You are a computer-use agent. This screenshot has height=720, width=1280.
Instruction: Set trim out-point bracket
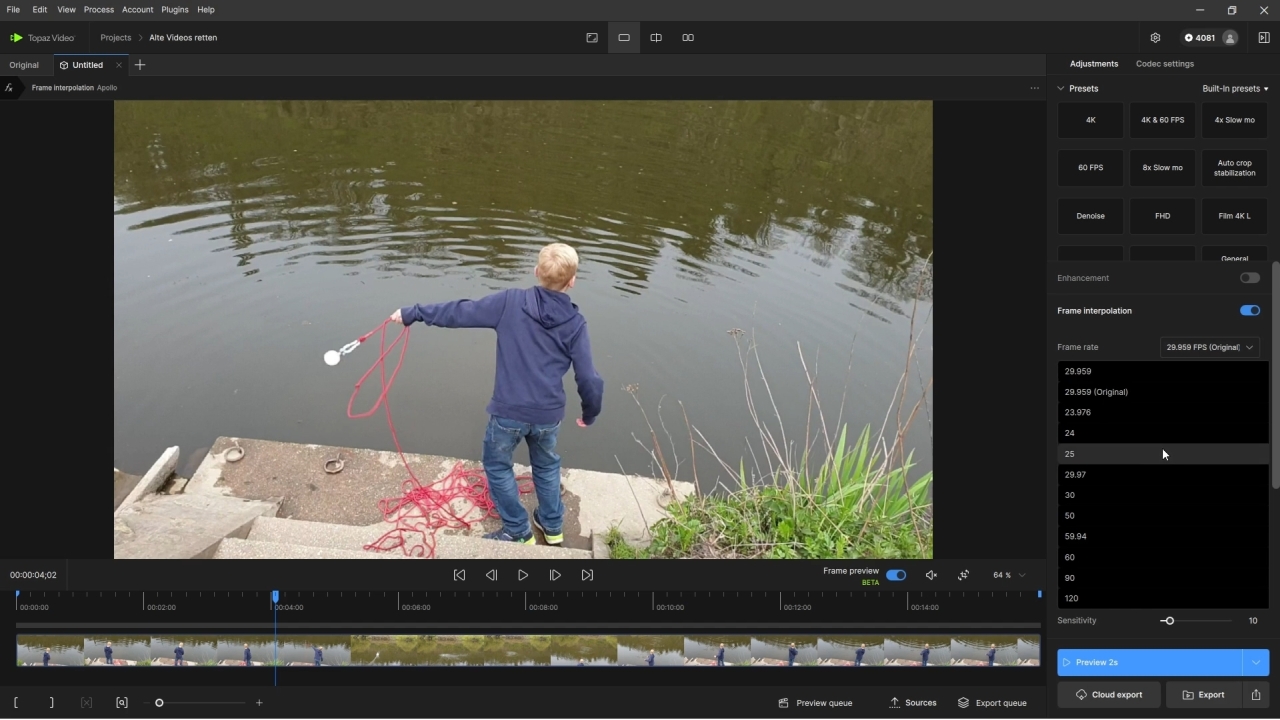click(x=52, y=703)
